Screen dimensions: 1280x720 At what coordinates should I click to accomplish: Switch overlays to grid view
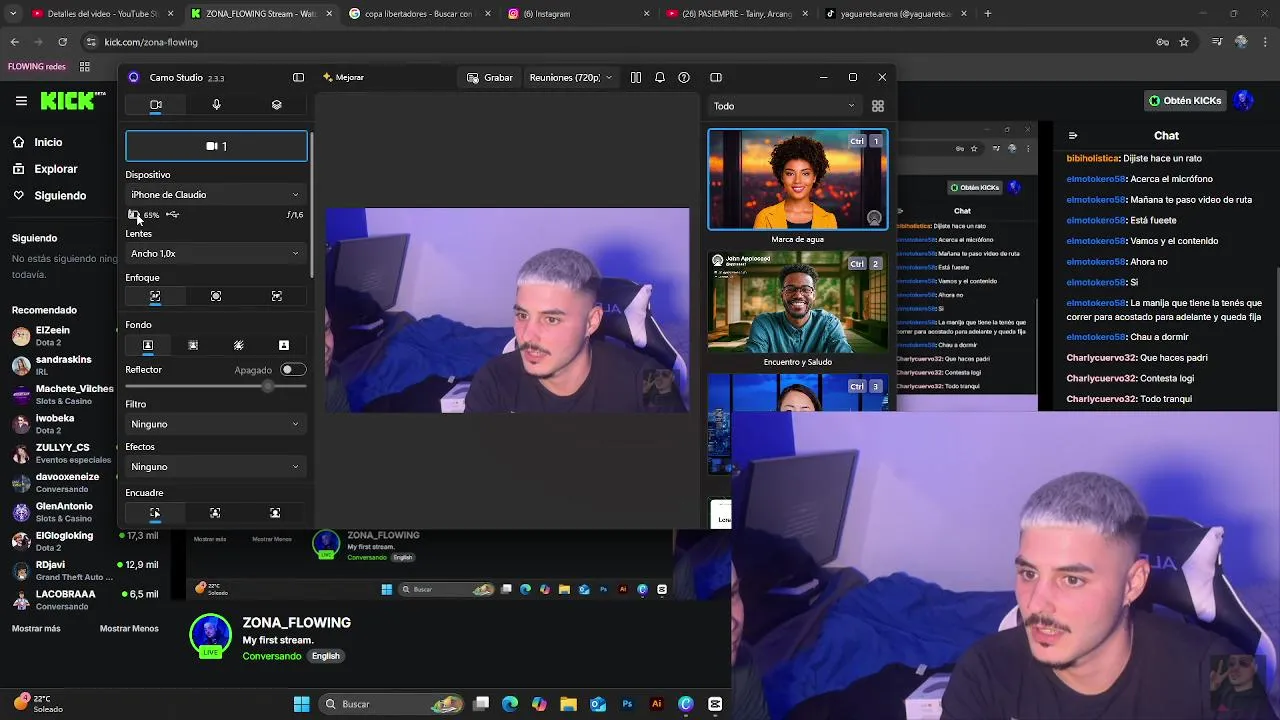[x=878, y=106]
